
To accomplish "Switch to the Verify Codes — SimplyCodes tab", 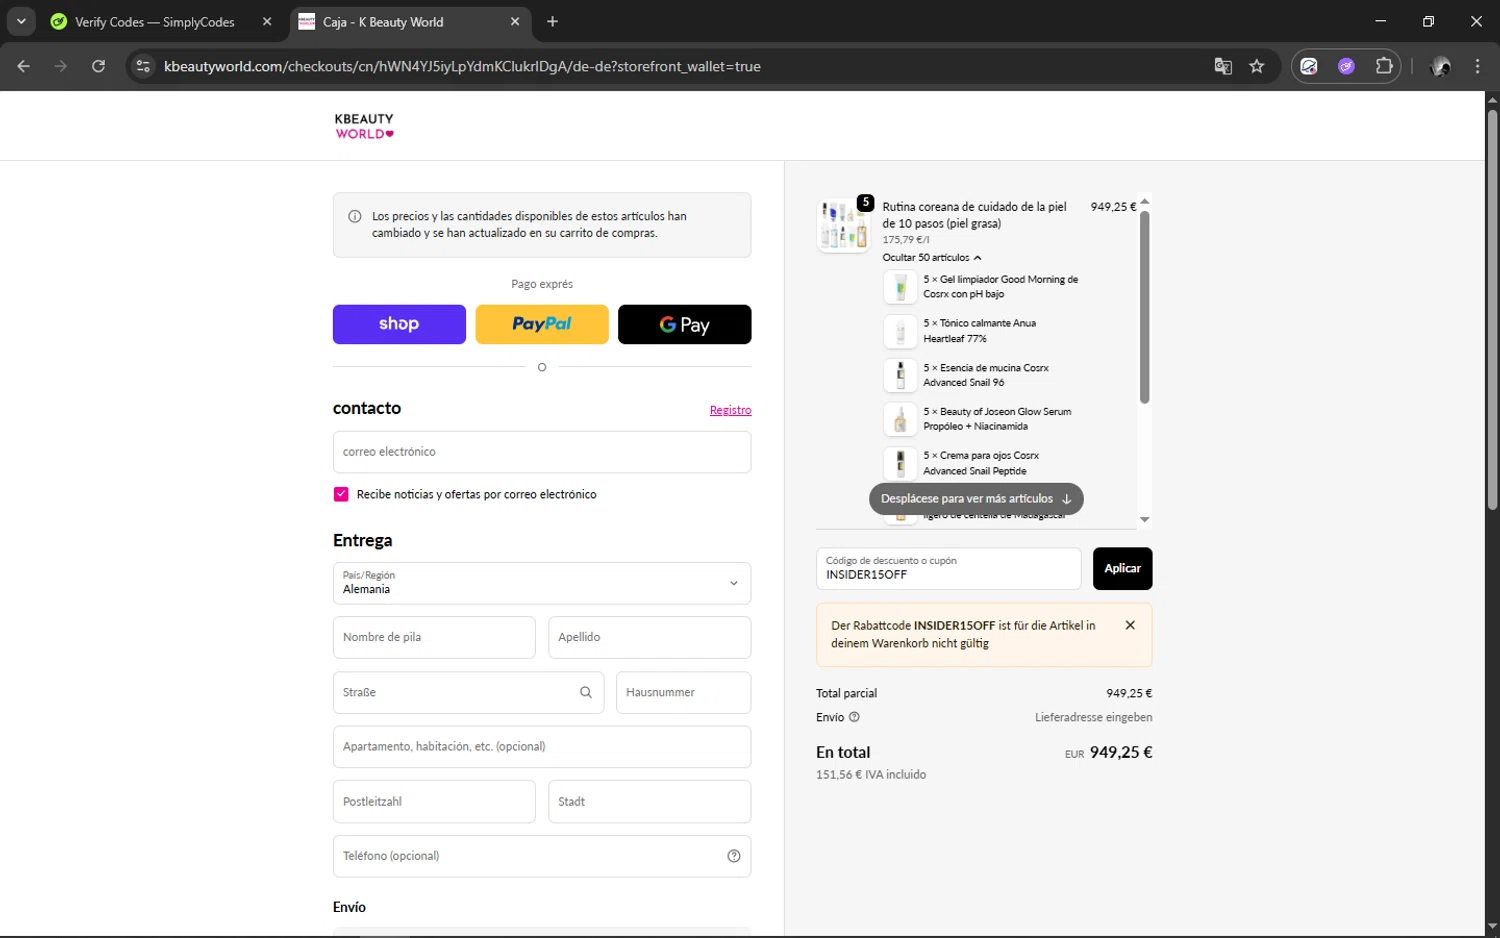I will (x=155, y=21).
